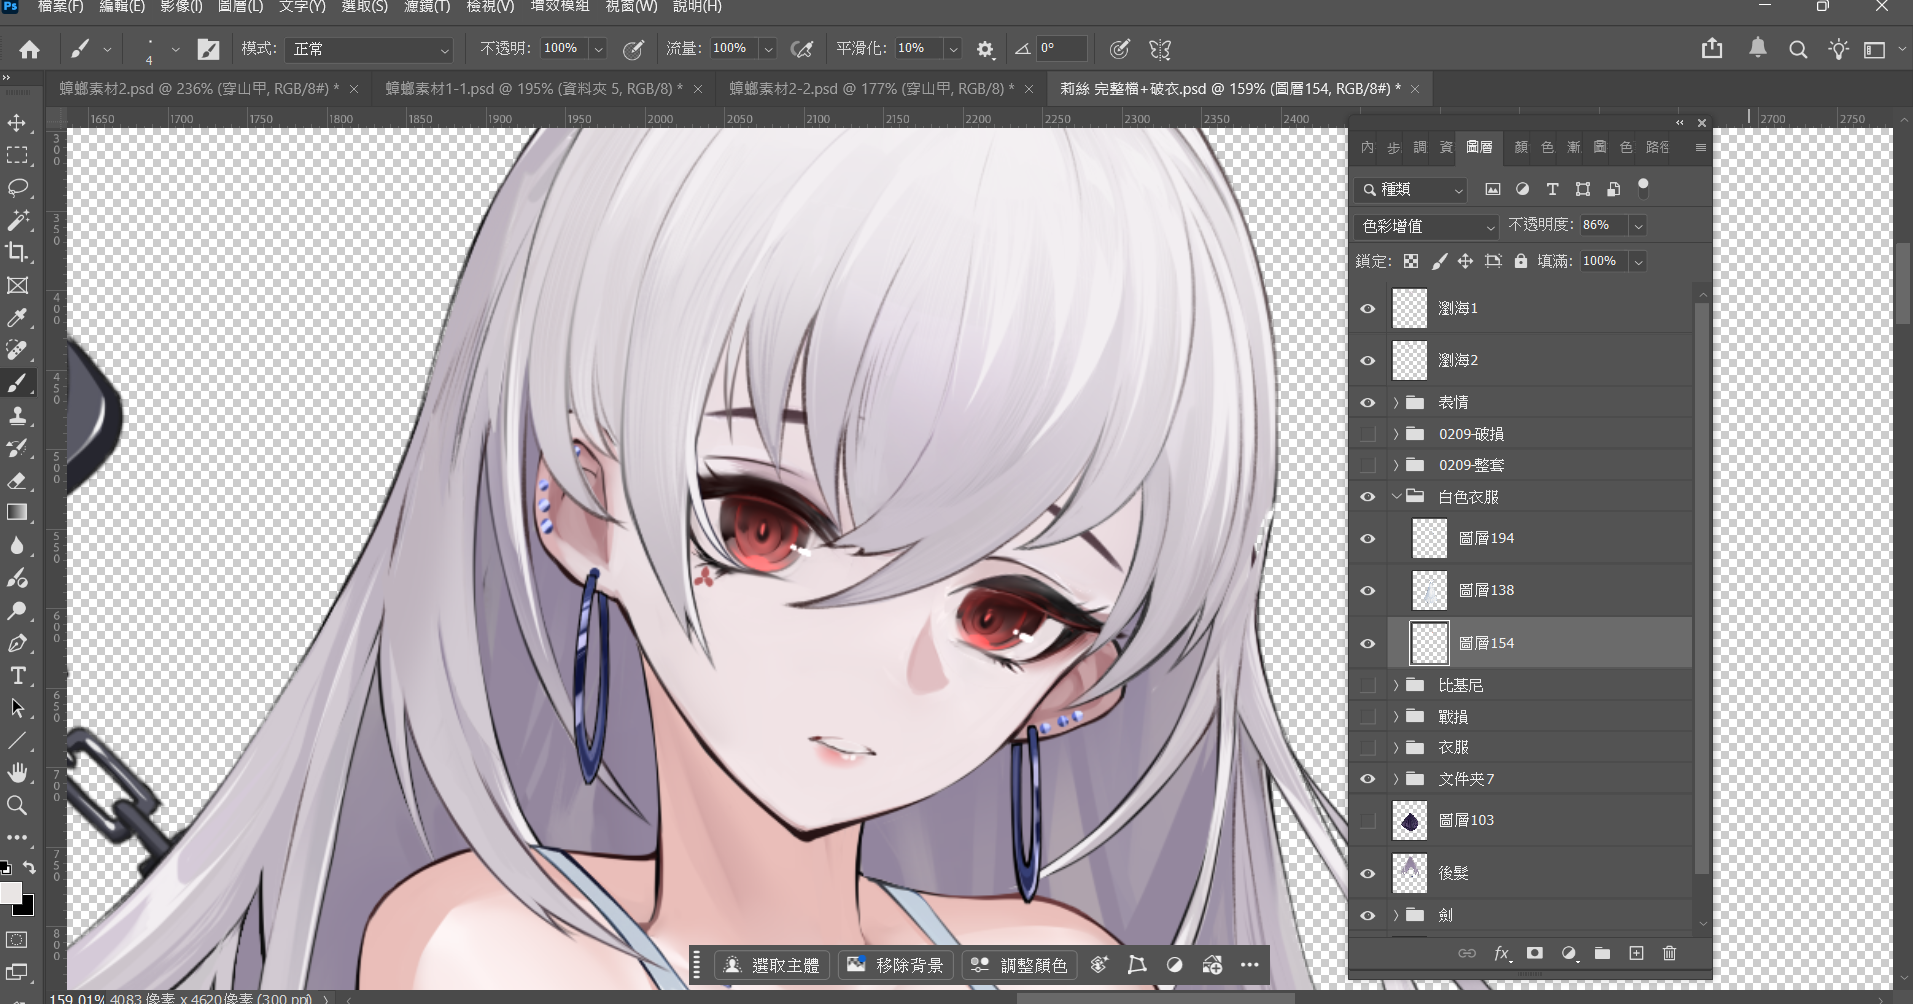Select the Lasso tool
This screenshot has width=1913, height=1004.
click(17, 188)
